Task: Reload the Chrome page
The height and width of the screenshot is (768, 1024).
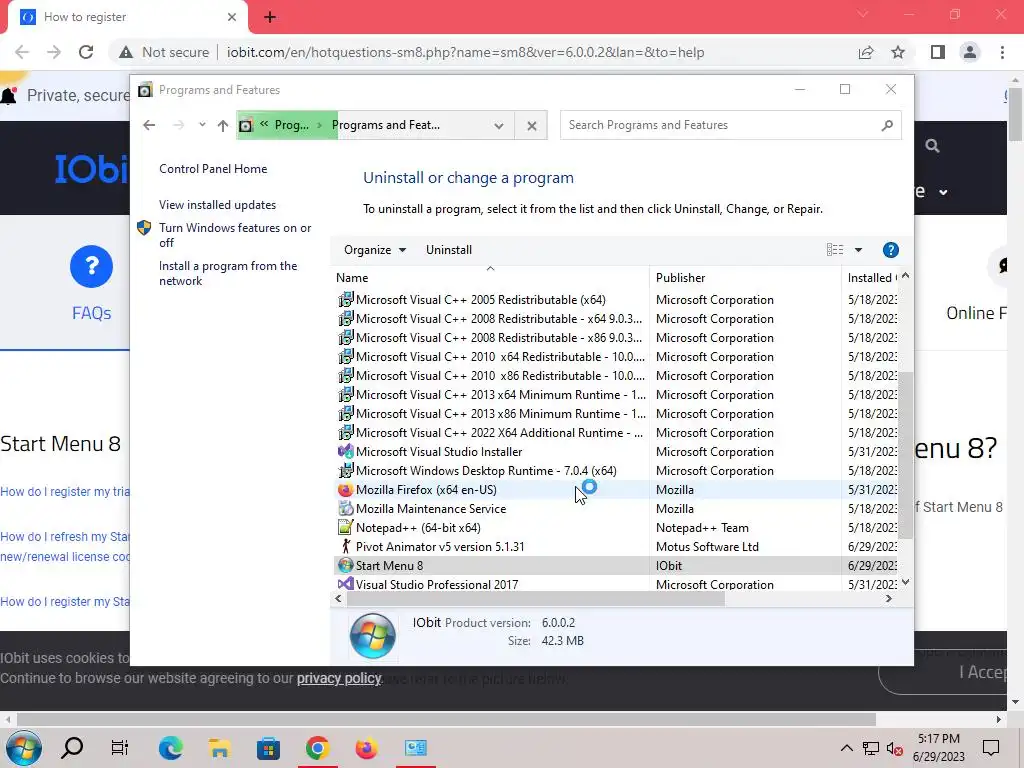Action: 86,52
